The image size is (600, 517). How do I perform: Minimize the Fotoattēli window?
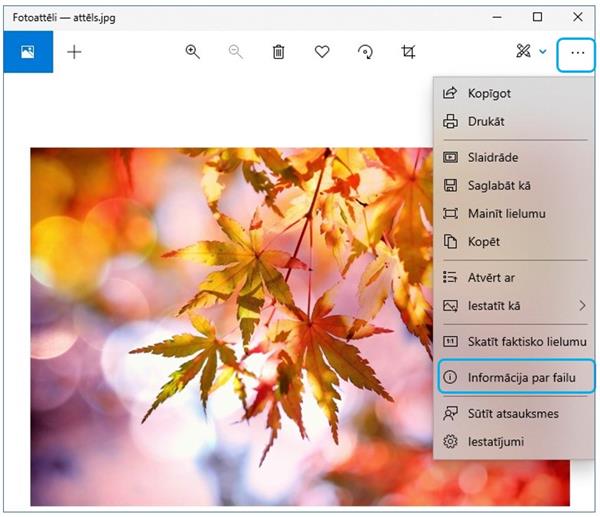(497, 17)
